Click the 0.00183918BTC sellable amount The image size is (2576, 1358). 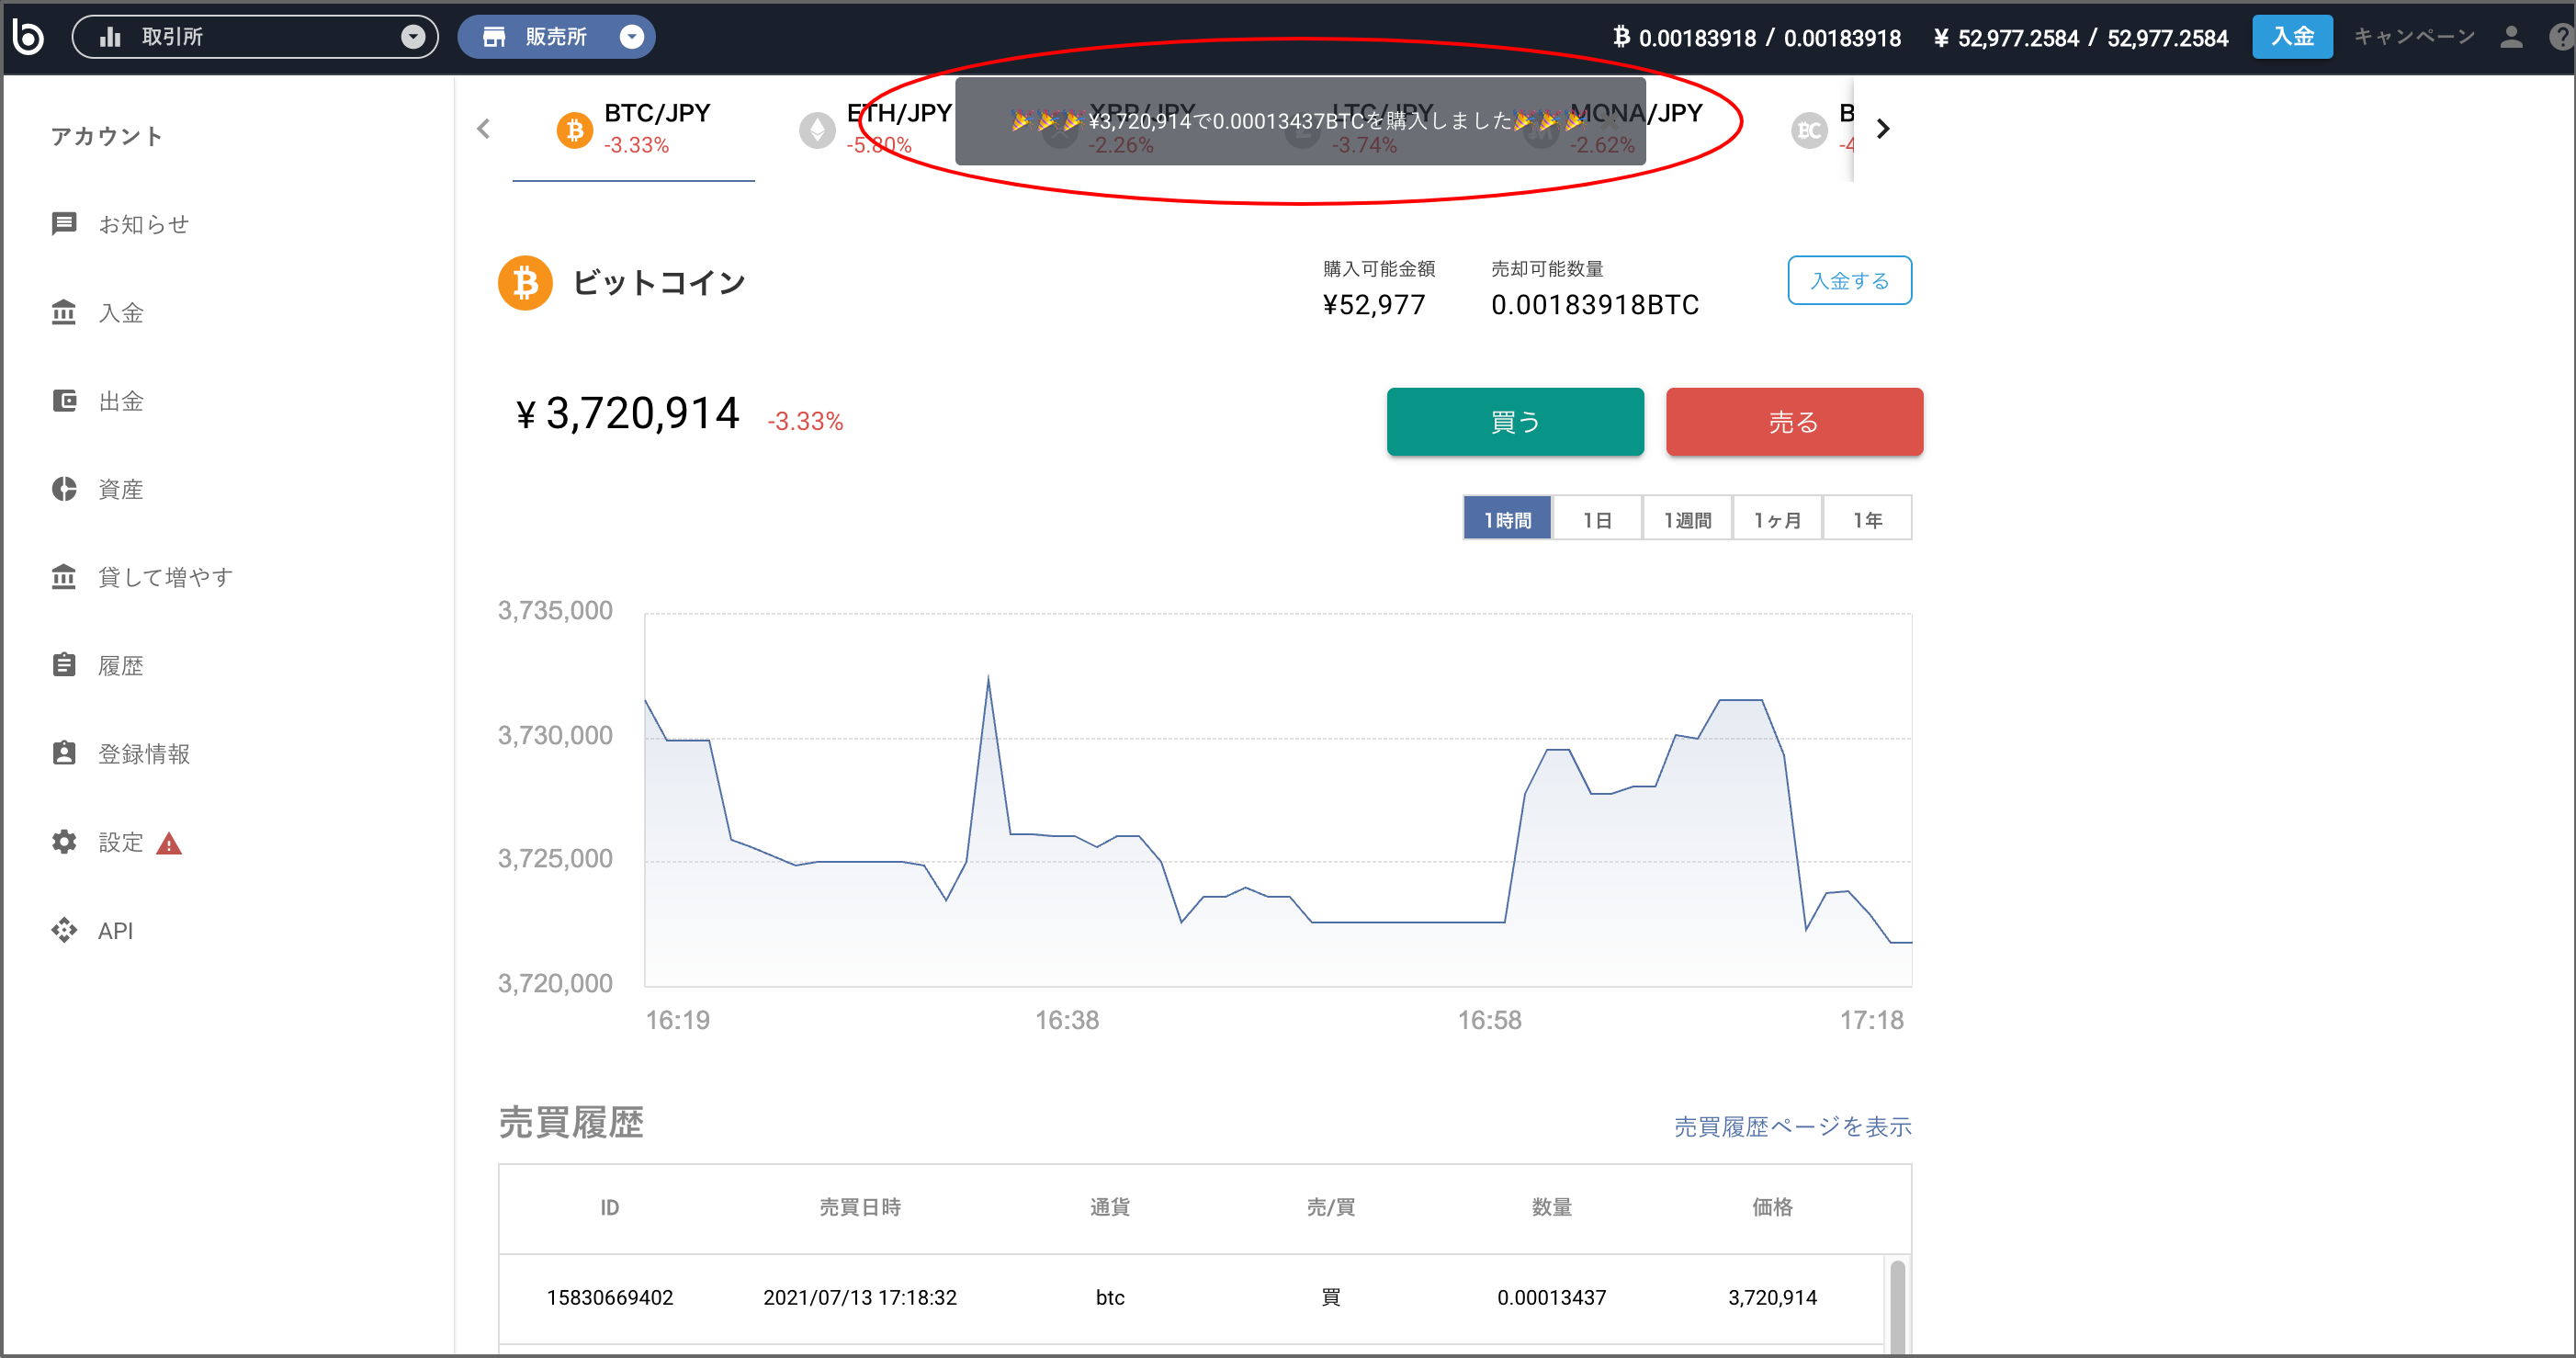pyautogui.click(x=1595, y=305)
